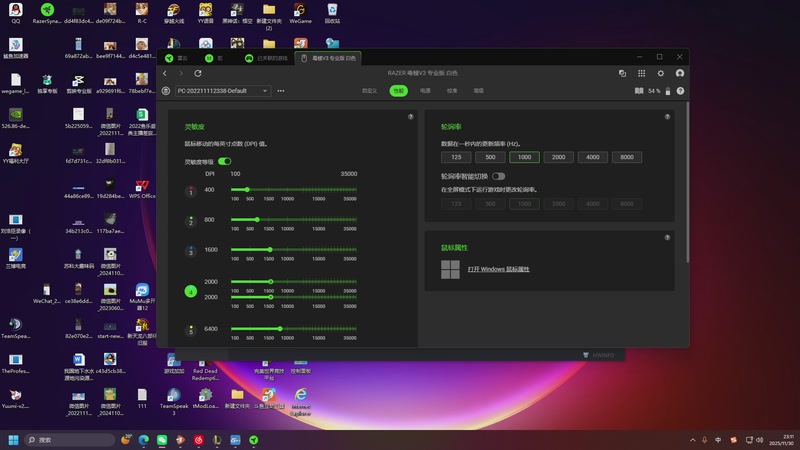Screen dimensions: 800x450
Task: Open help icon in the 鼠标属性 panel
Action: (667, 238)
